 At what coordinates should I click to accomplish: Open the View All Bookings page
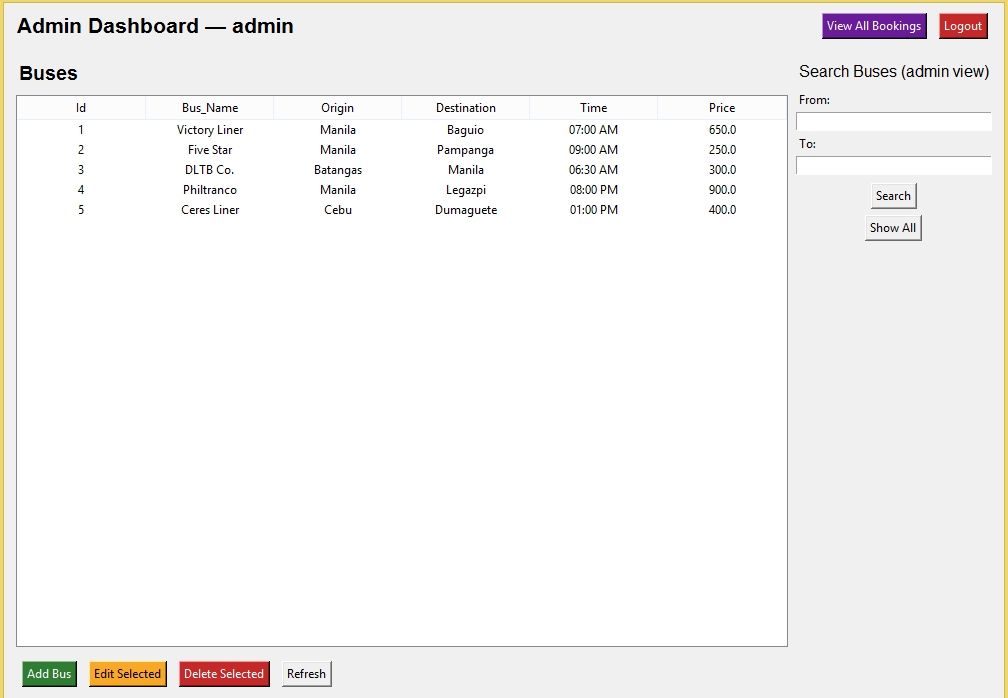click(x=874, y=26)
